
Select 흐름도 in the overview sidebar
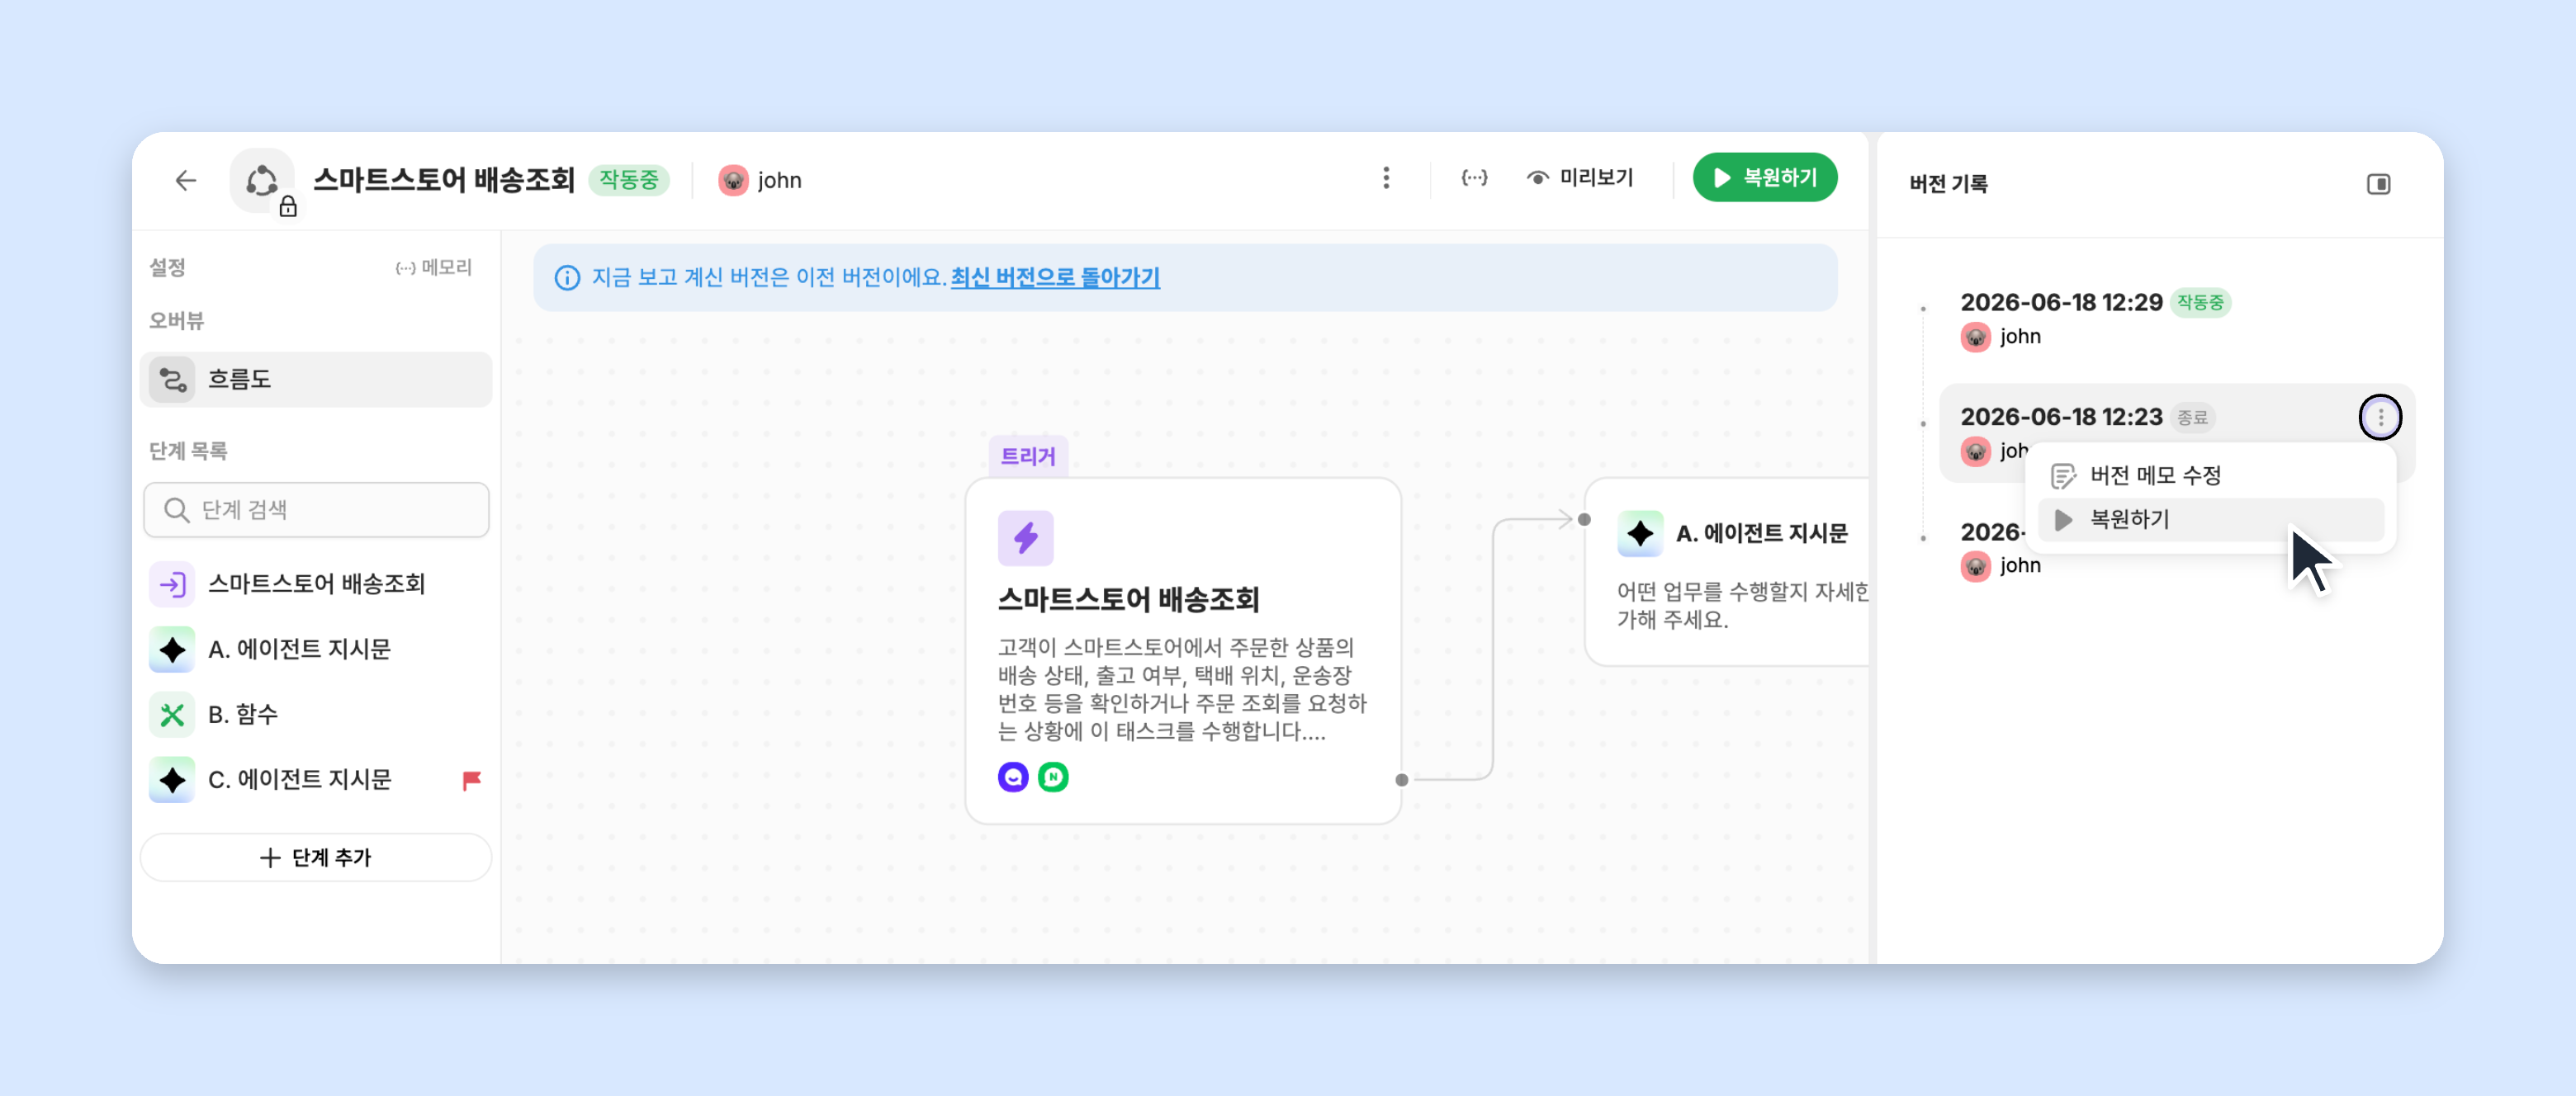[316, 379]
